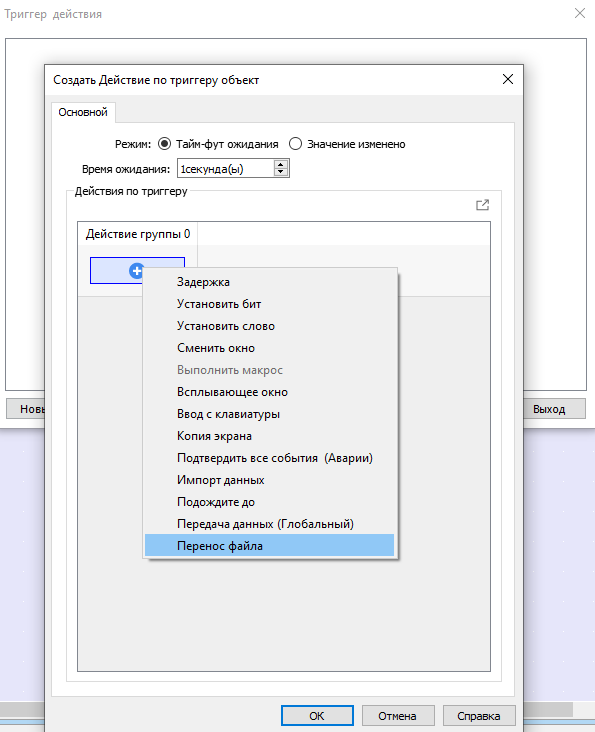Close the Create Trigger Action dialog
The height and width of the screenshot is (732, 595).
point(508,79)
